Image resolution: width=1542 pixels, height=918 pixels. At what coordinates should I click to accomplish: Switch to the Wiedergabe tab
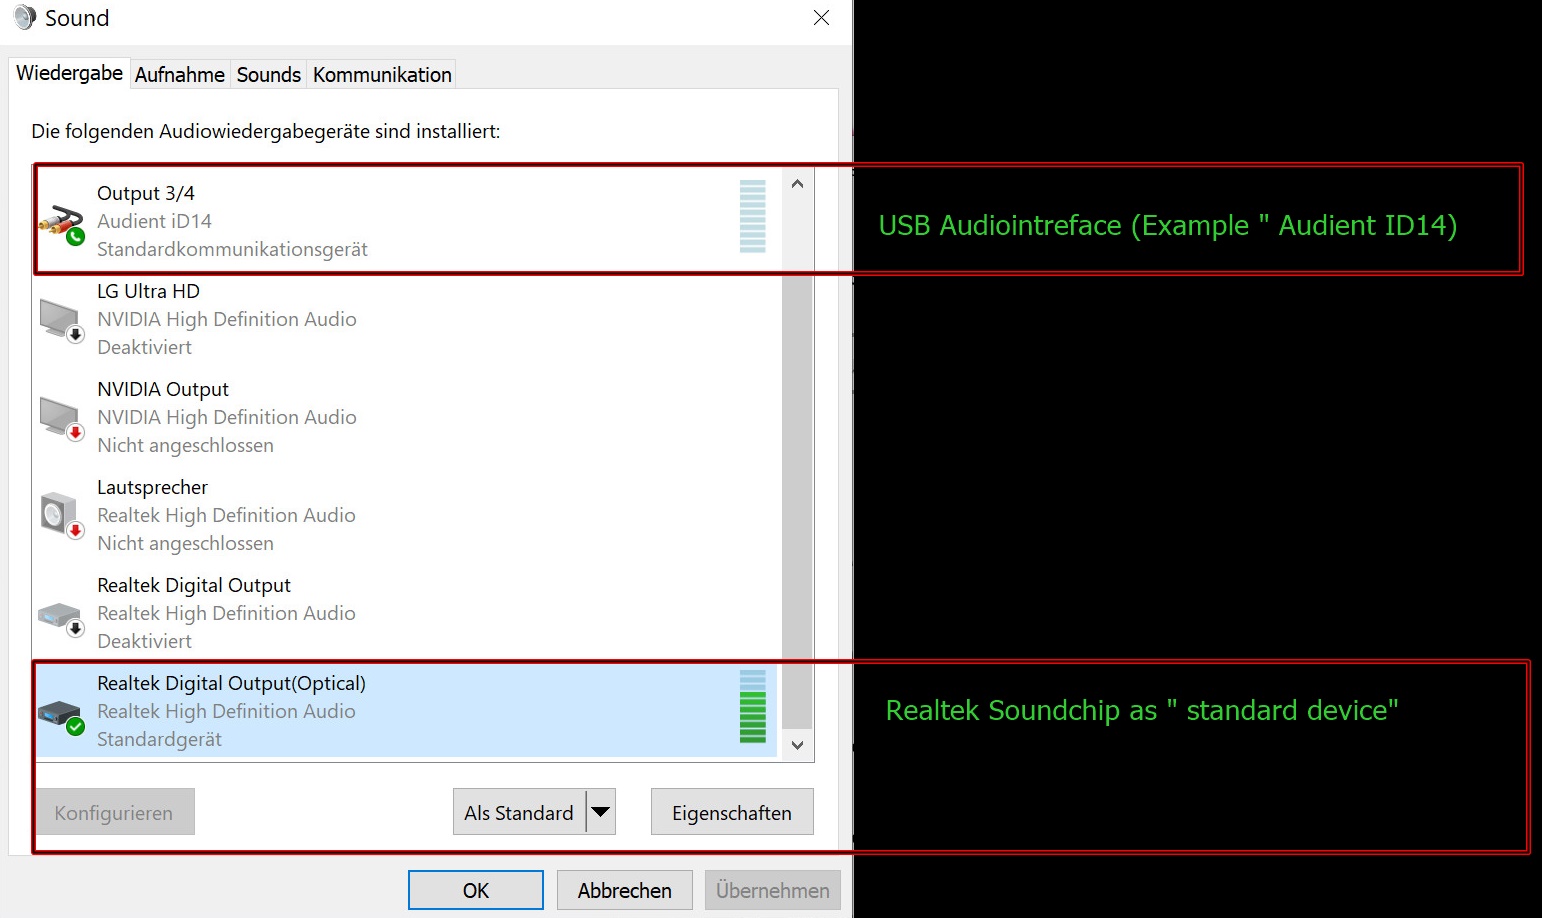[x=69, y=73]
